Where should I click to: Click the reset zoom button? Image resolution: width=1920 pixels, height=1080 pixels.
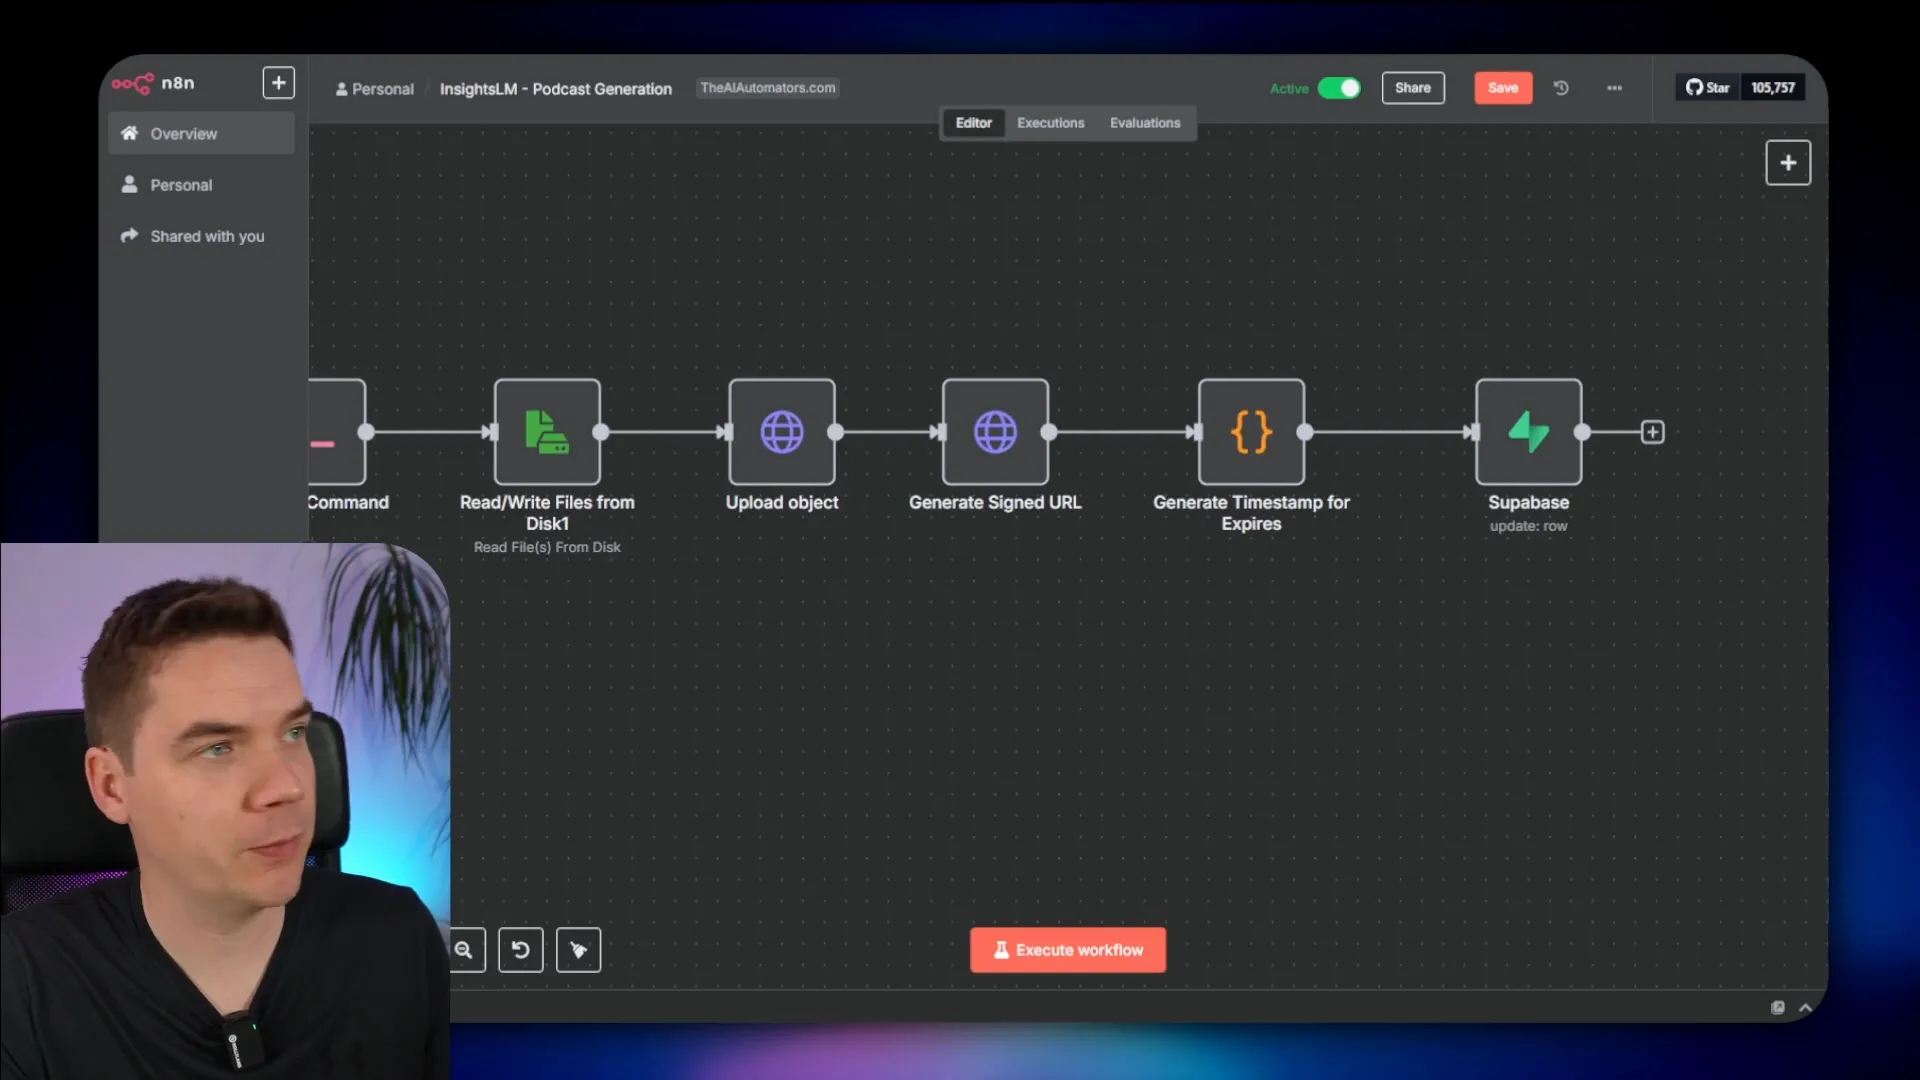(x=521, y=950)
